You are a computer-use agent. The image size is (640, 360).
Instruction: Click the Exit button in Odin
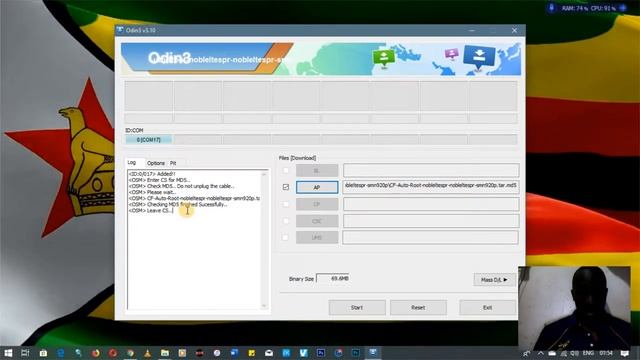[487, 307]
